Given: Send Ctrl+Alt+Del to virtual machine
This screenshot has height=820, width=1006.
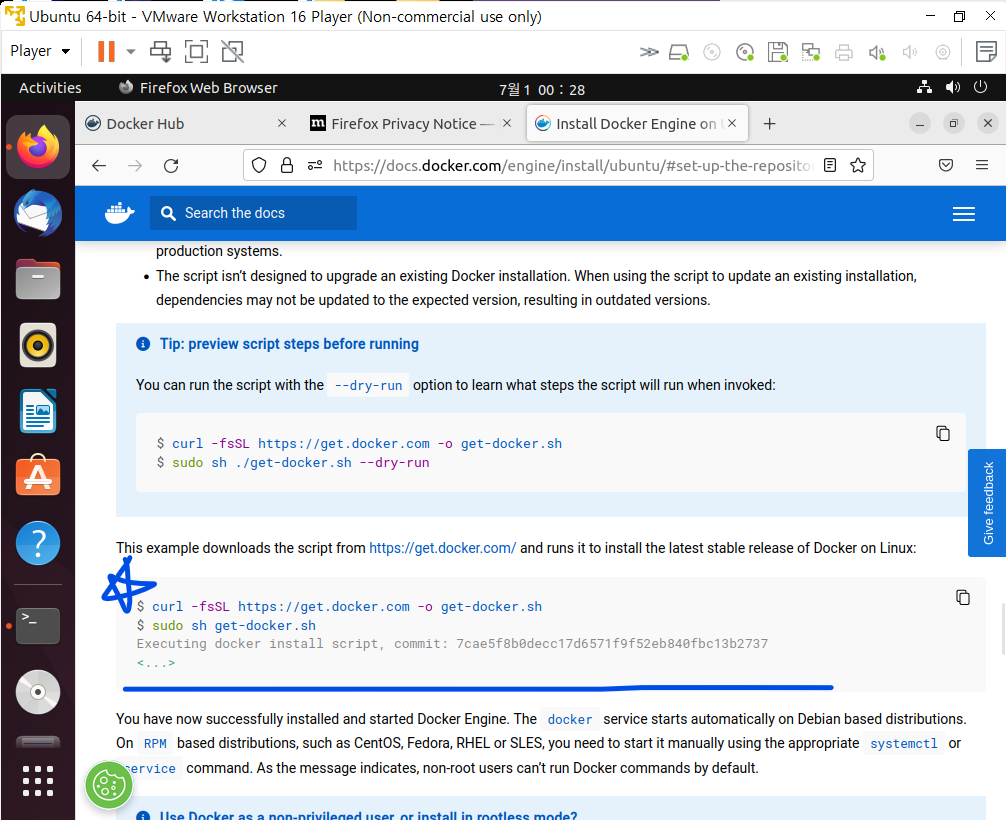Looking at the screenshot, I should pos(160,51).
